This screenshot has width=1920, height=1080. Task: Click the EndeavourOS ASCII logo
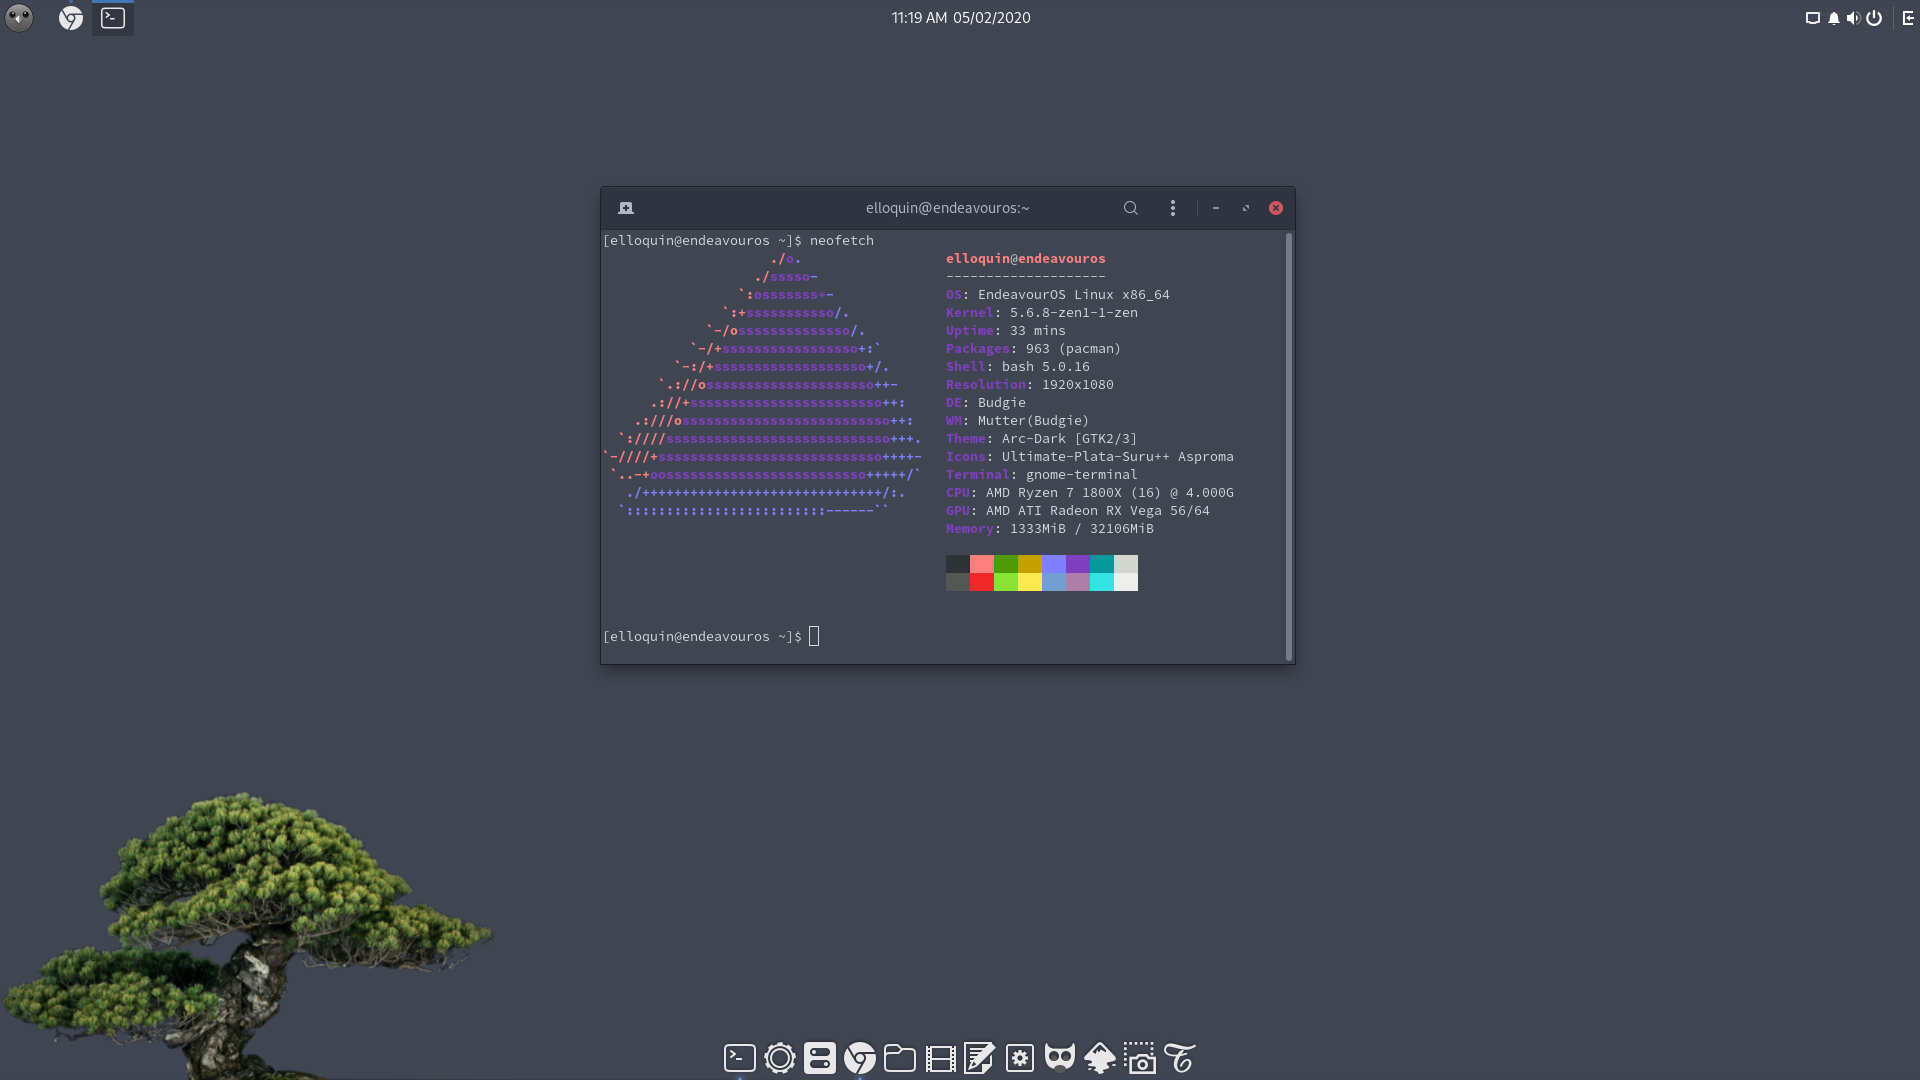tap(762, 384)
